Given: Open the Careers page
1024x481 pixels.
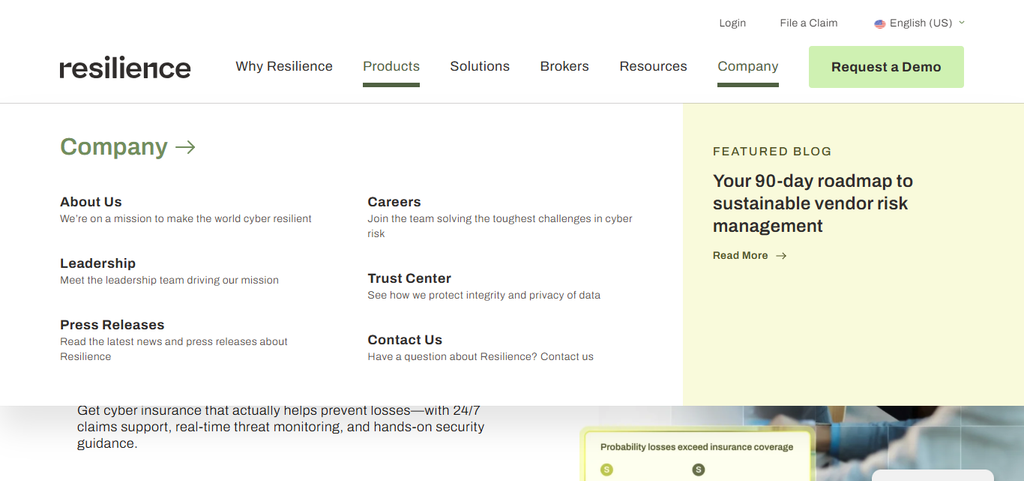Looking at the screenshot, I should [394, 202].
